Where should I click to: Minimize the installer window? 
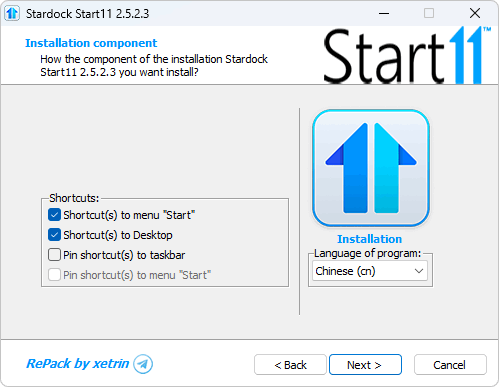click(384, 13)
